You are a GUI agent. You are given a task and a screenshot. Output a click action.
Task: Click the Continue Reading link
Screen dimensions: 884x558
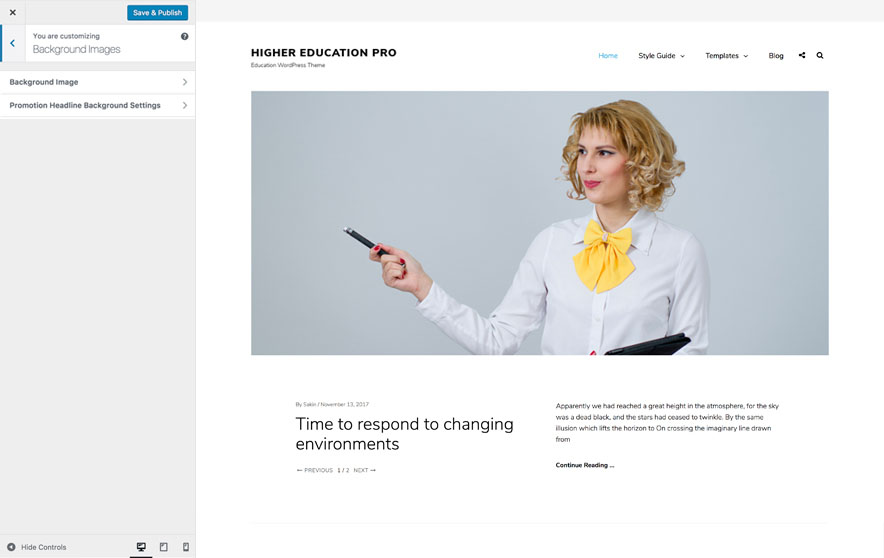(585, 465)
